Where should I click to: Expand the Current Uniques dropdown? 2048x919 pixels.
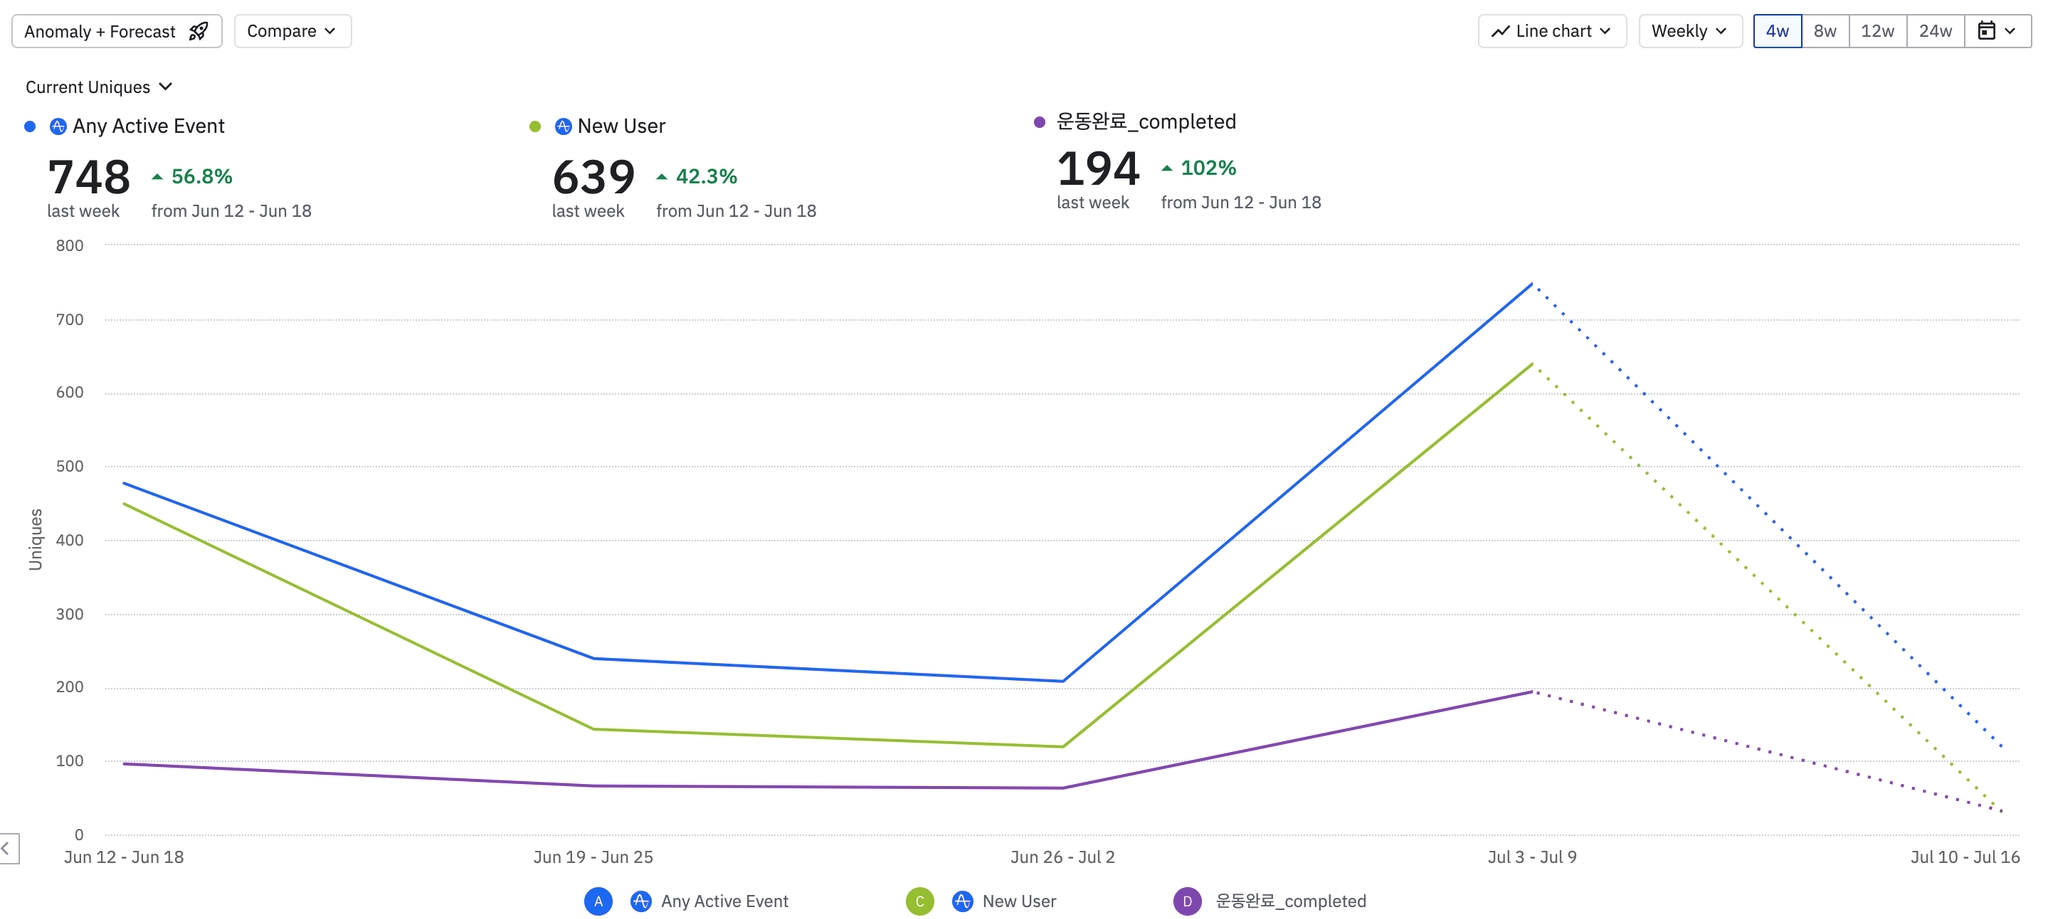(99, 87)
